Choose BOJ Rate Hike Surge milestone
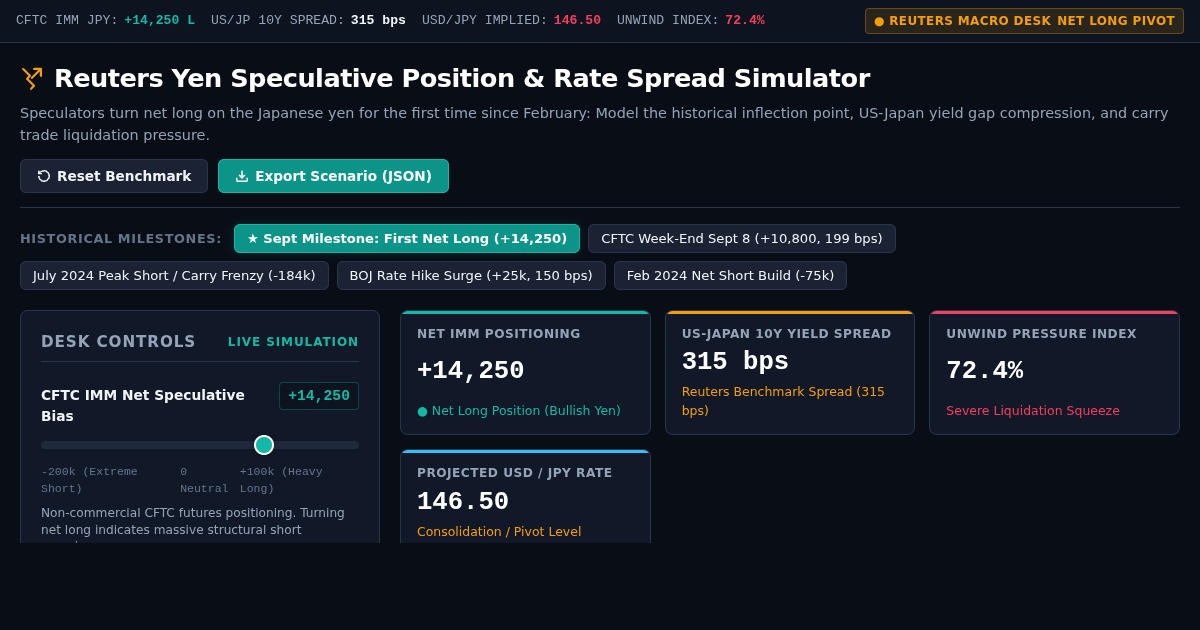The image size is (1200, 630). point(471,275)
